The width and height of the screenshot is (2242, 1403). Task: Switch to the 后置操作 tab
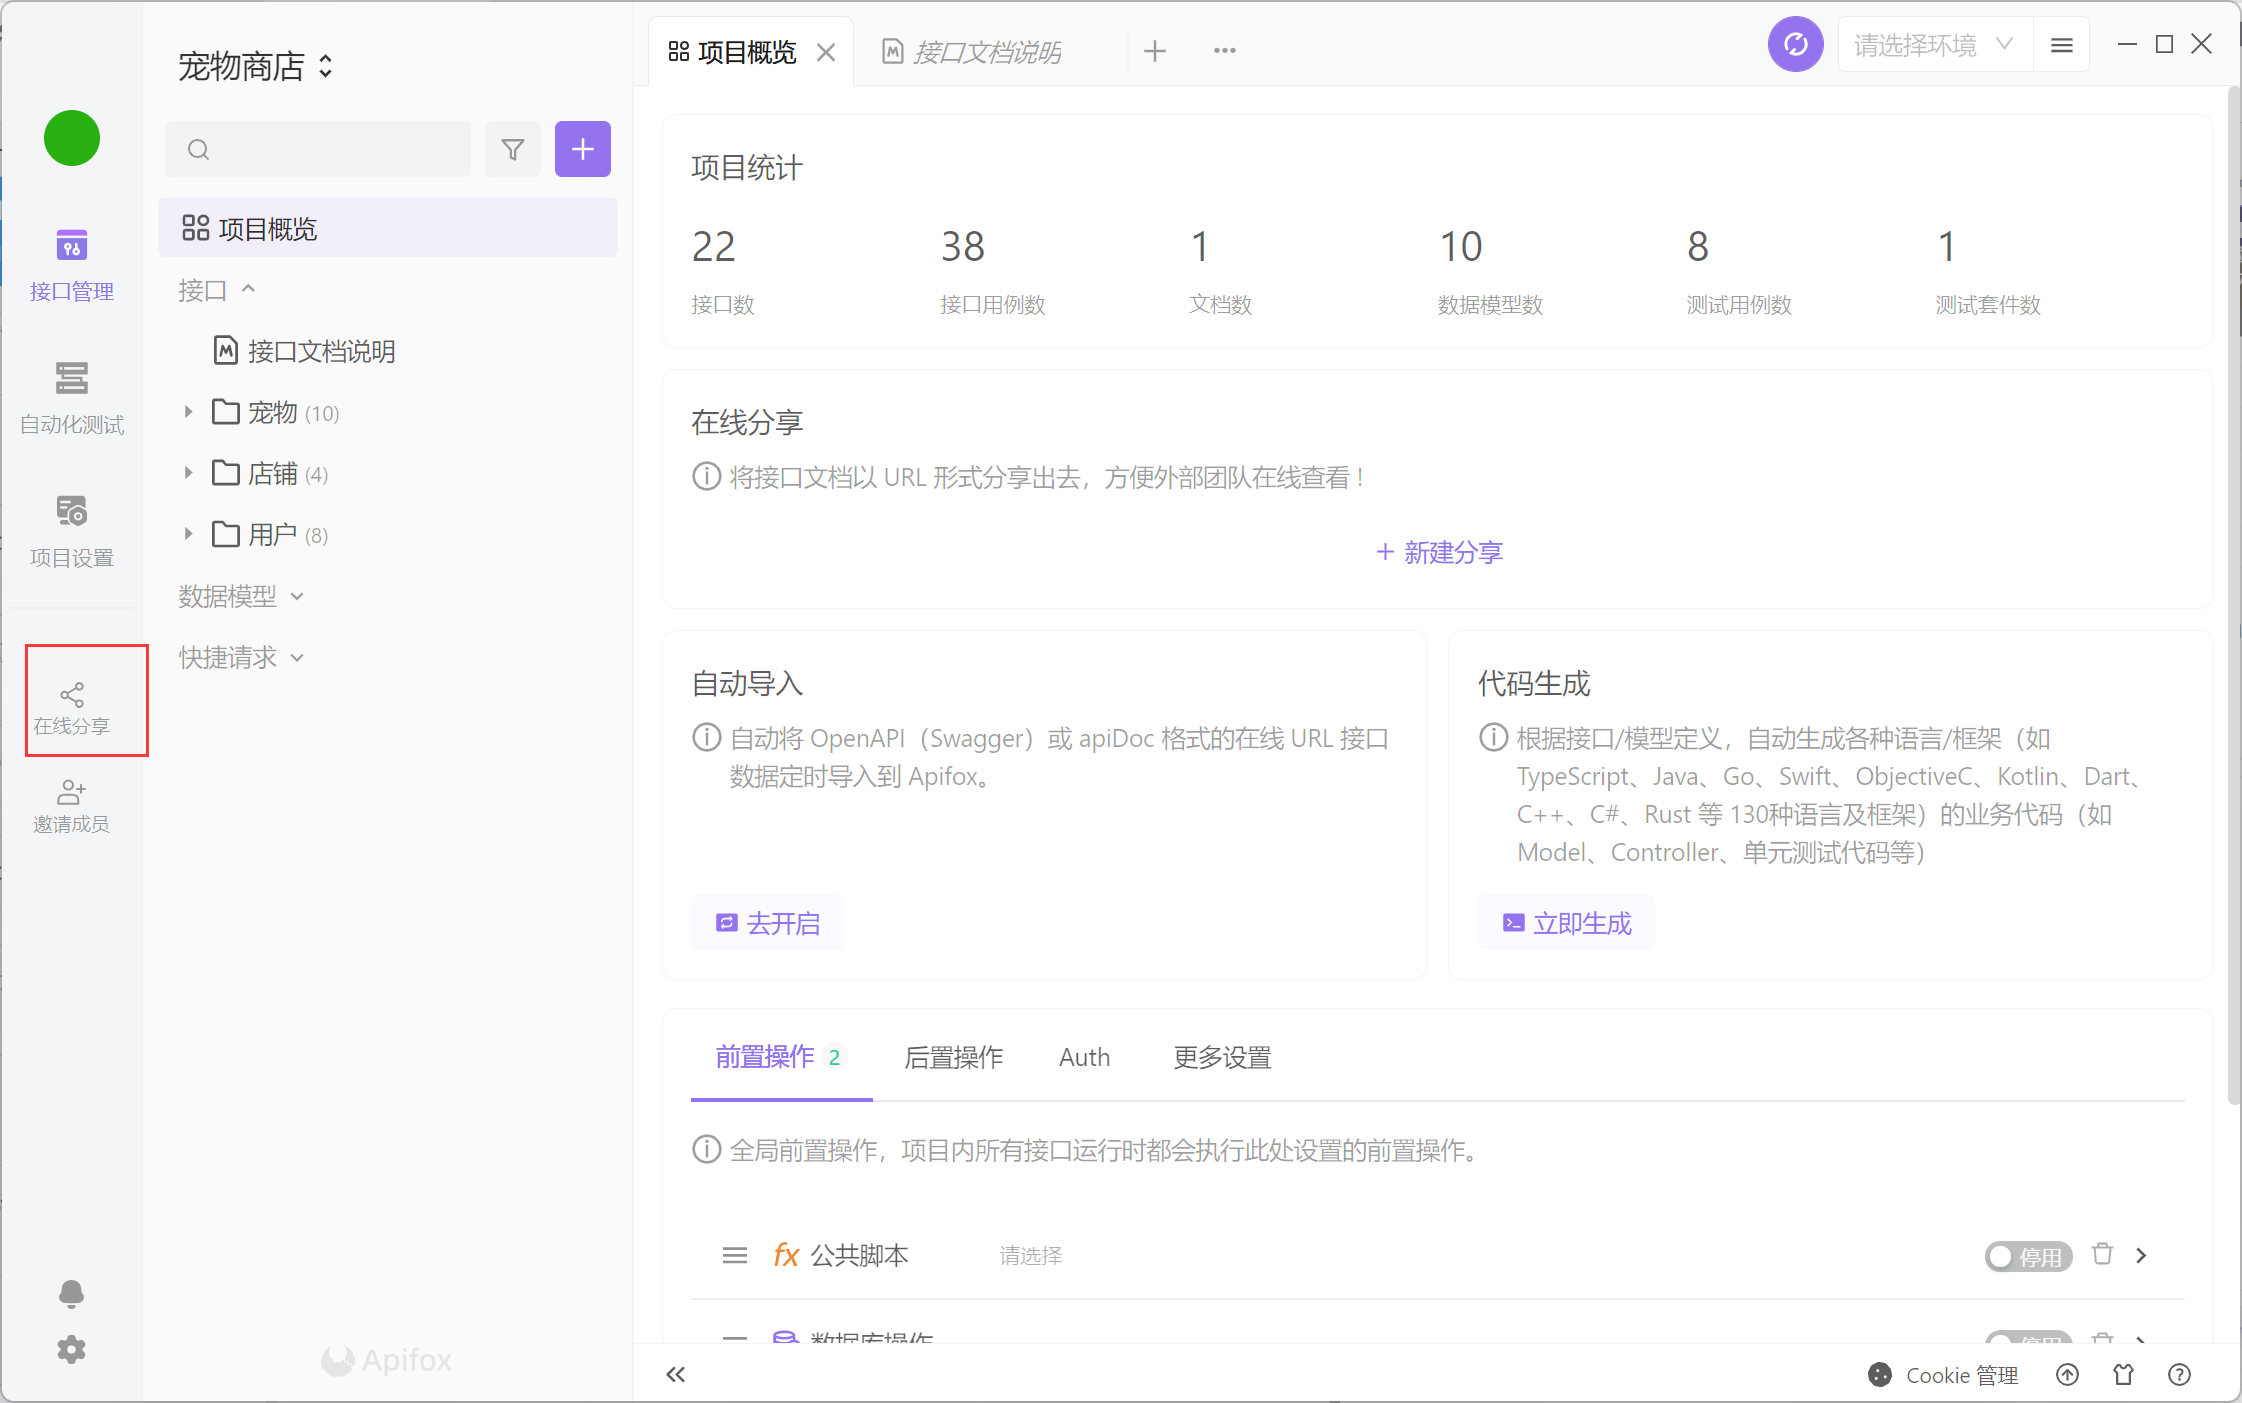coord(952,1057)
